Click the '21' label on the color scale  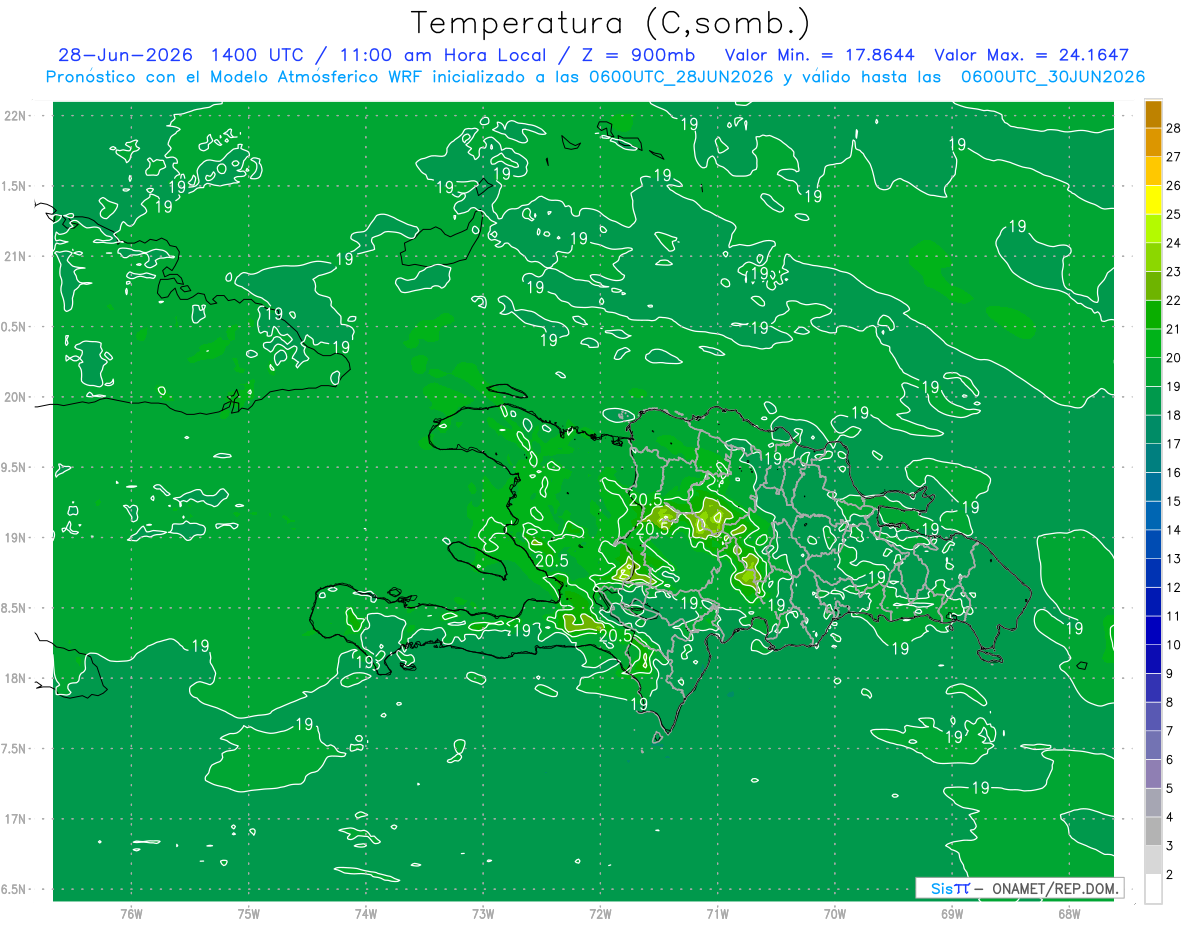pyautogui.click(x=1173, y=329)
